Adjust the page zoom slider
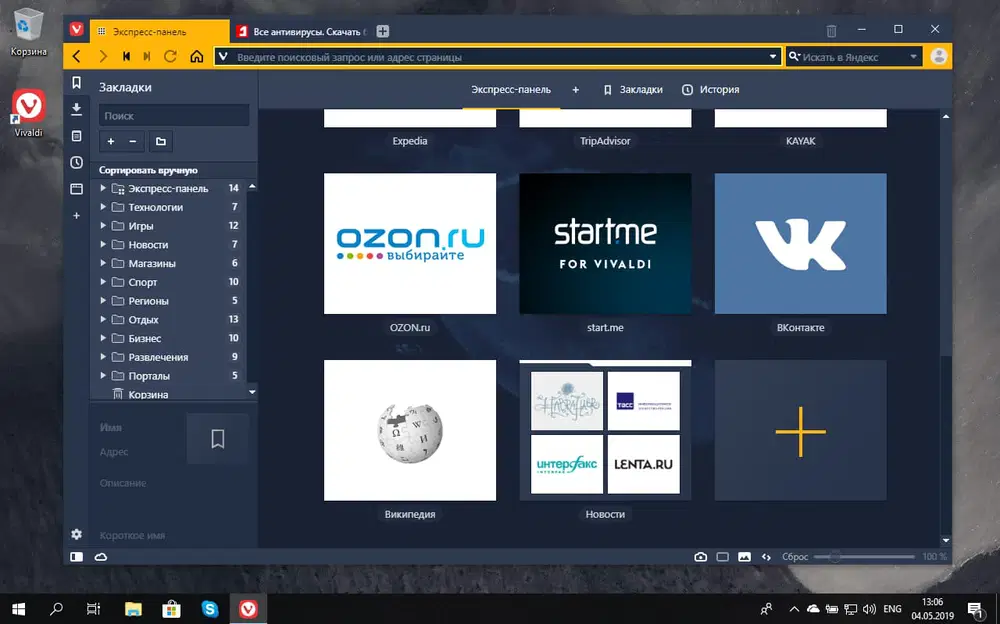 (864, 557)
